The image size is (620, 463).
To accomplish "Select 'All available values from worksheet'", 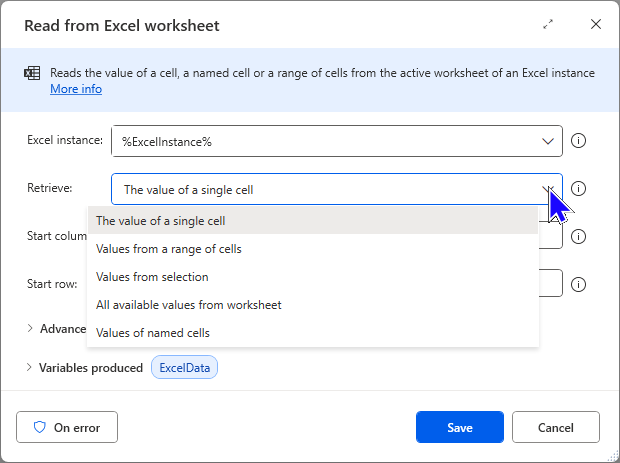I will click(x=313, y=305).
